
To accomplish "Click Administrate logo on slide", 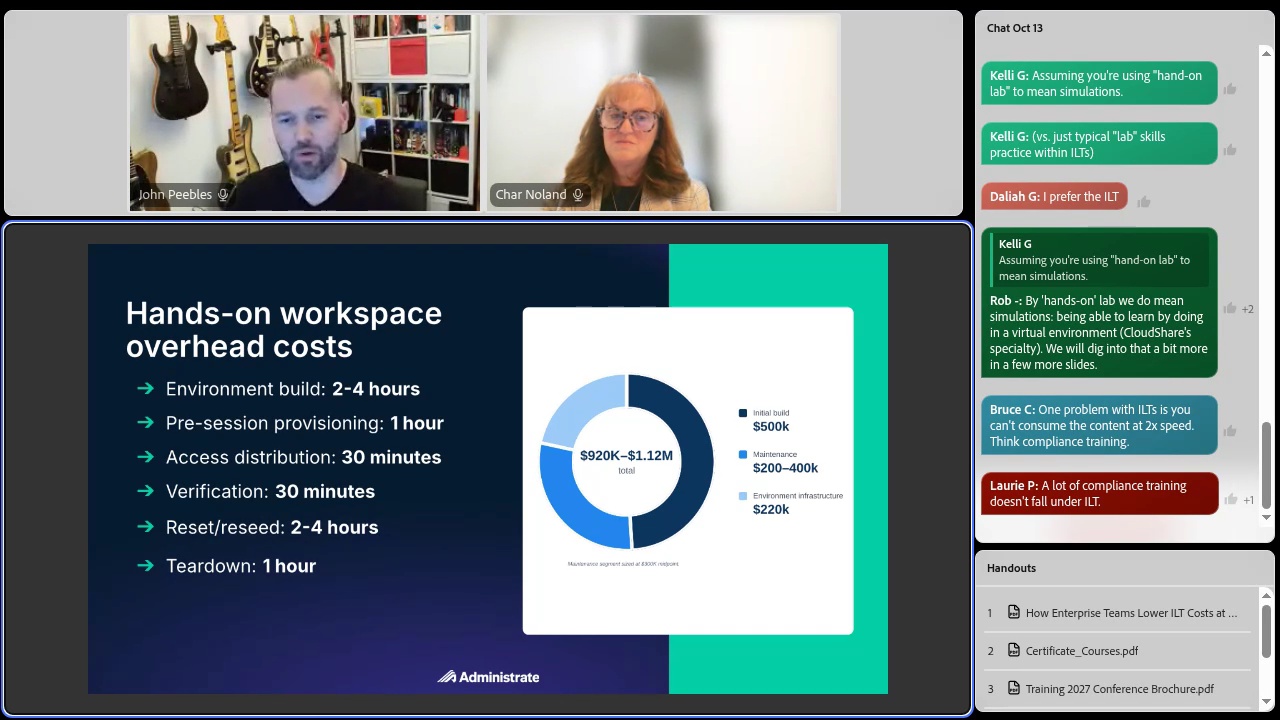I will coord(488,677).
